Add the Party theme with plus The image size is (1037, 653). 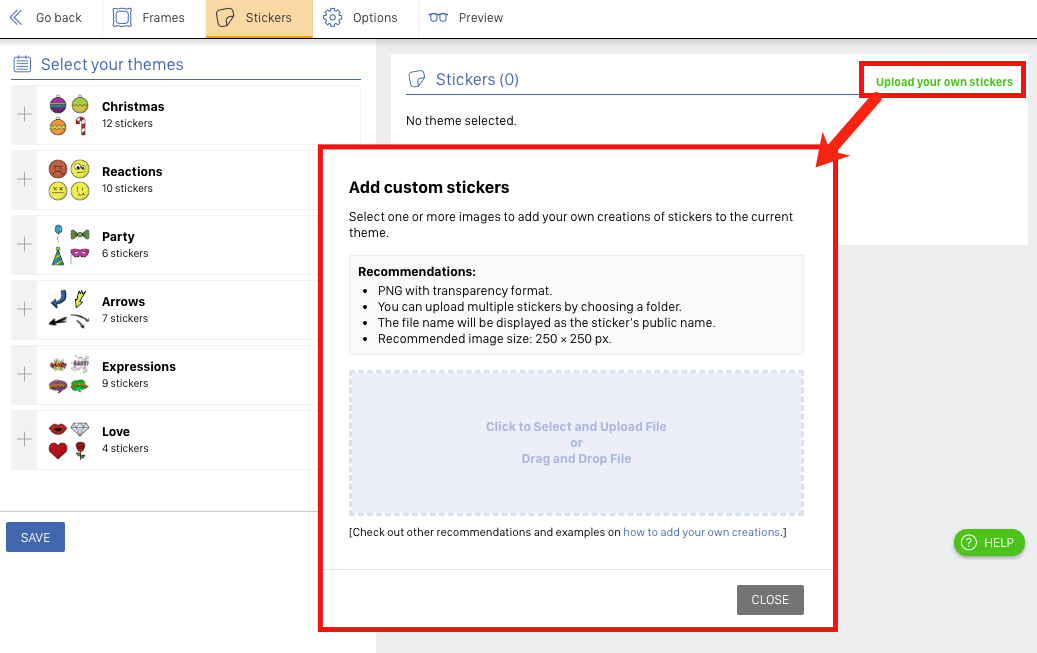click(24, 244)
